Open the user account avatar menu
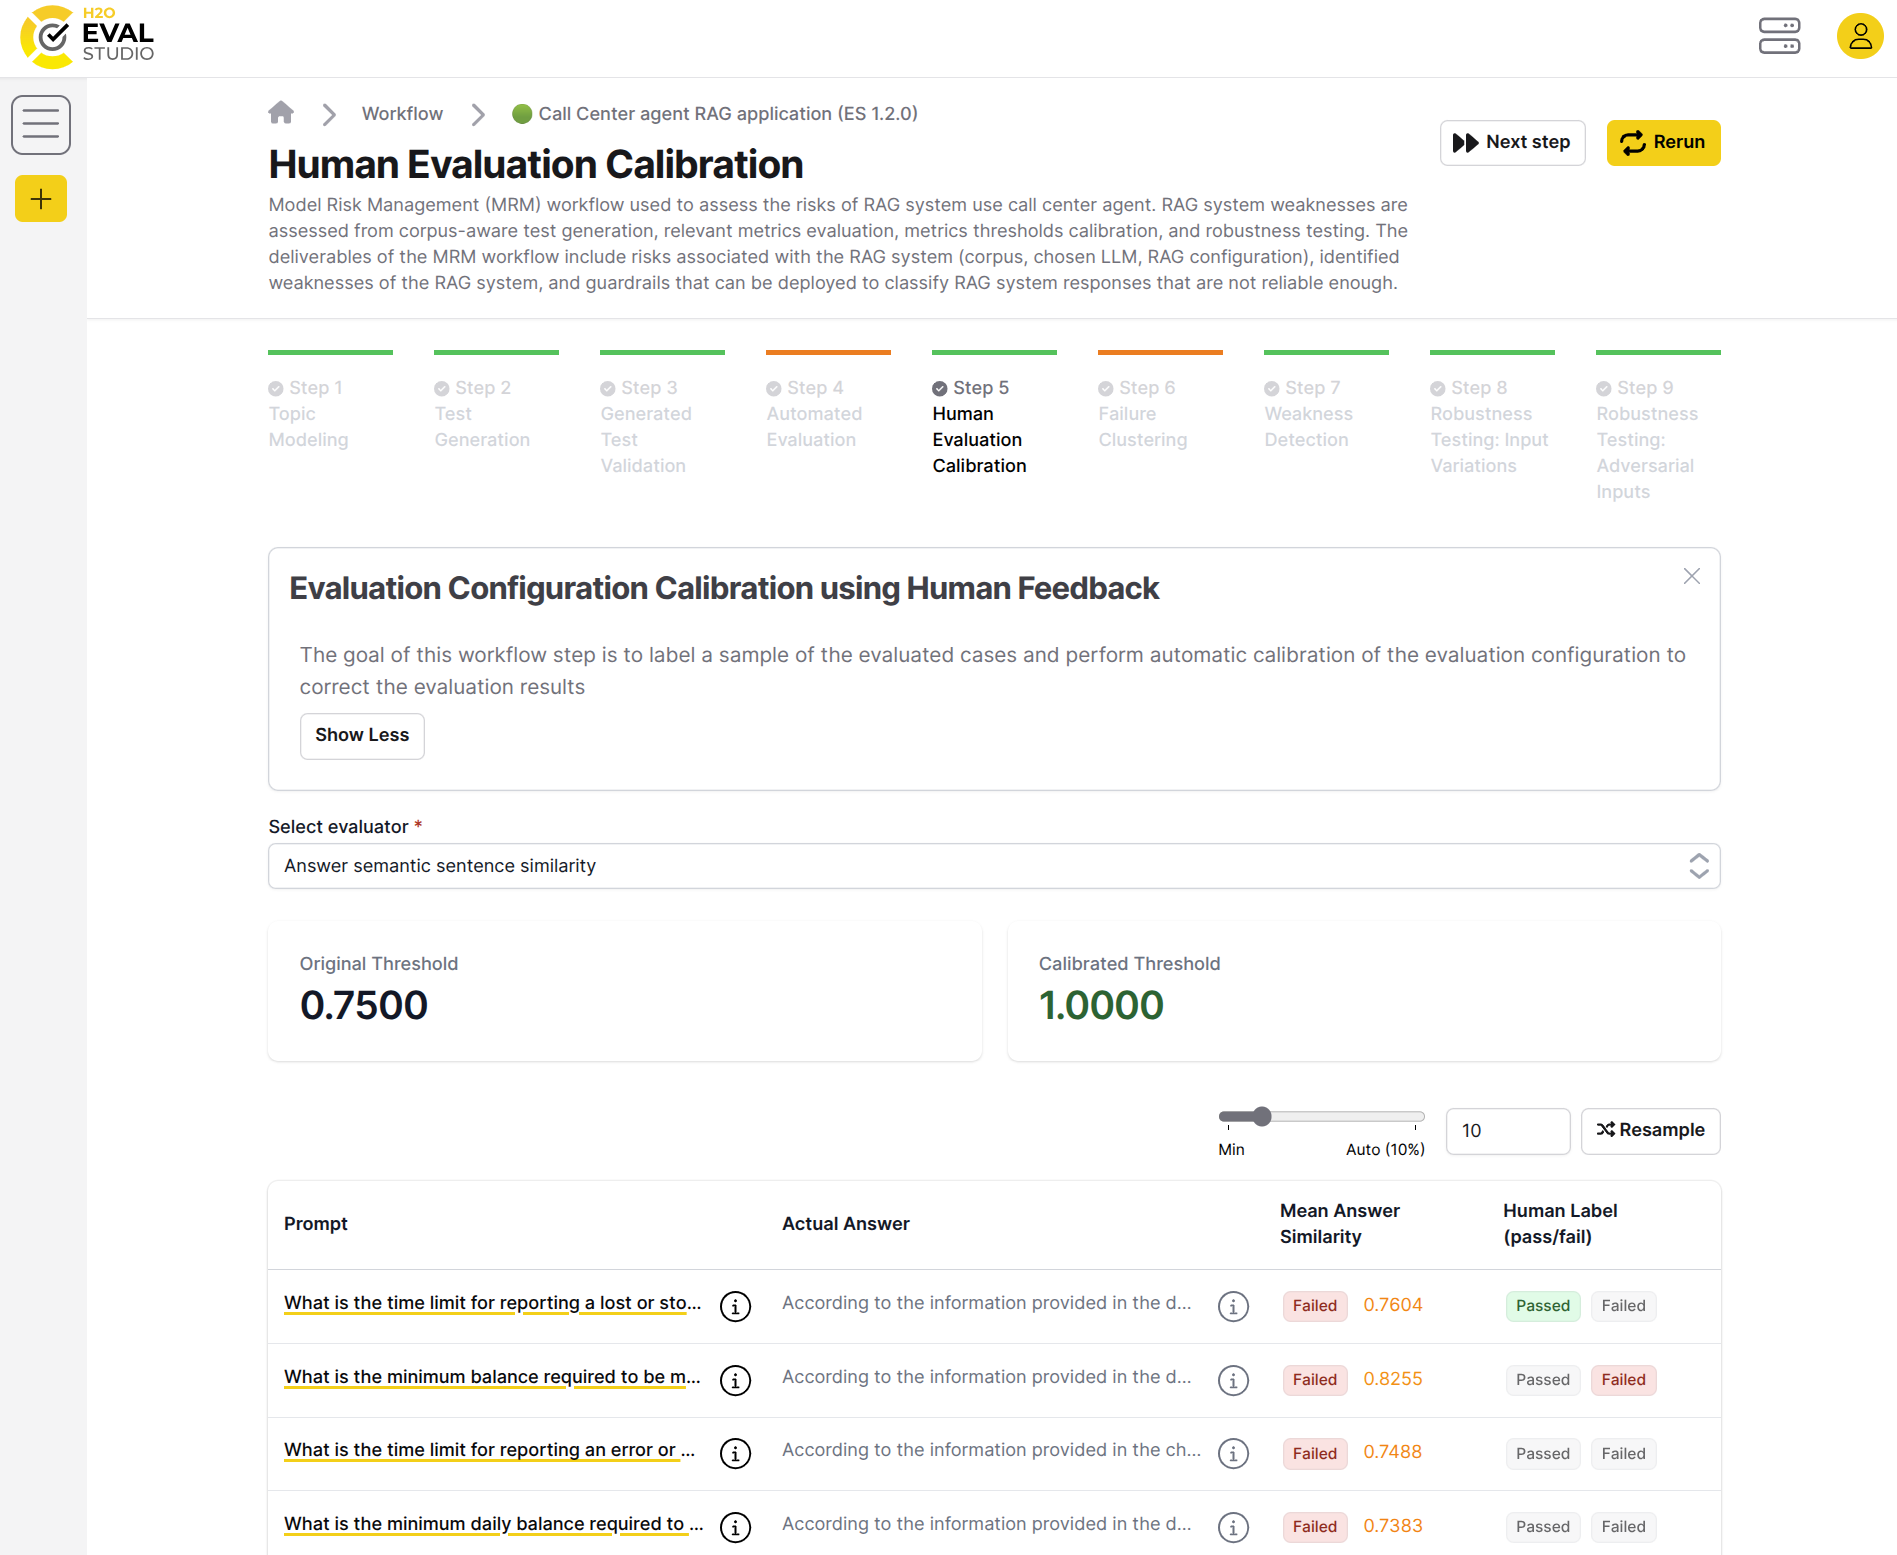 point(1859,36)
